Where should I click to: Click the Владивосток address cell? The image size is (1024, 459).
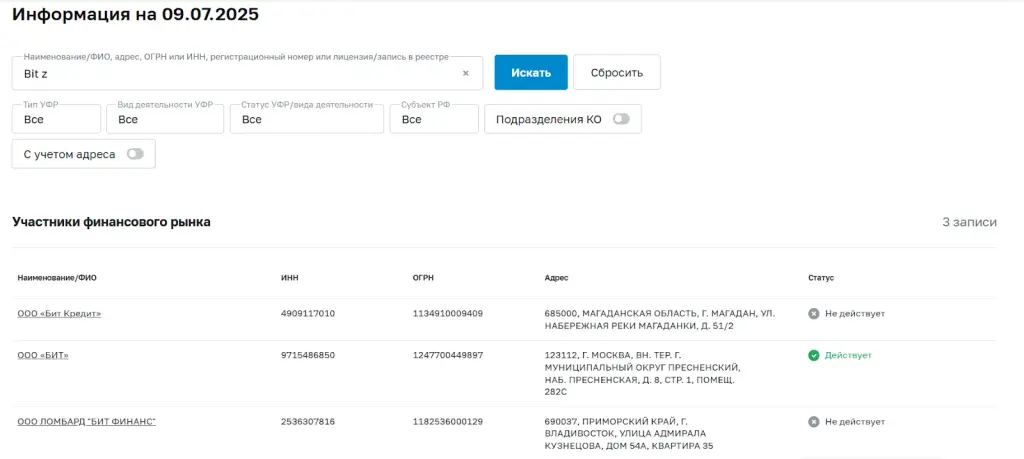click(629, 434)
